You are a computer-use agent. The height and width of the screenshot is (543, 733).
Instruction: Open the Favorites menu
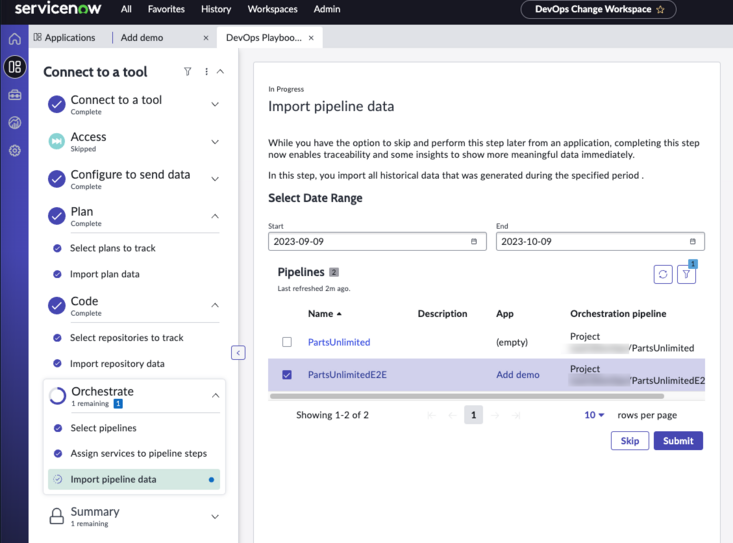coord(166,9)
